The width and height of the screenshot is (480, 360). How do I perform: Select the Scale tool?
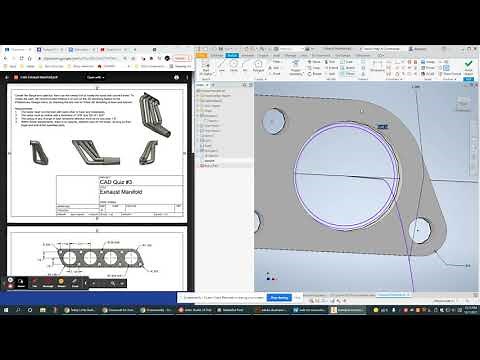point(347,62)
